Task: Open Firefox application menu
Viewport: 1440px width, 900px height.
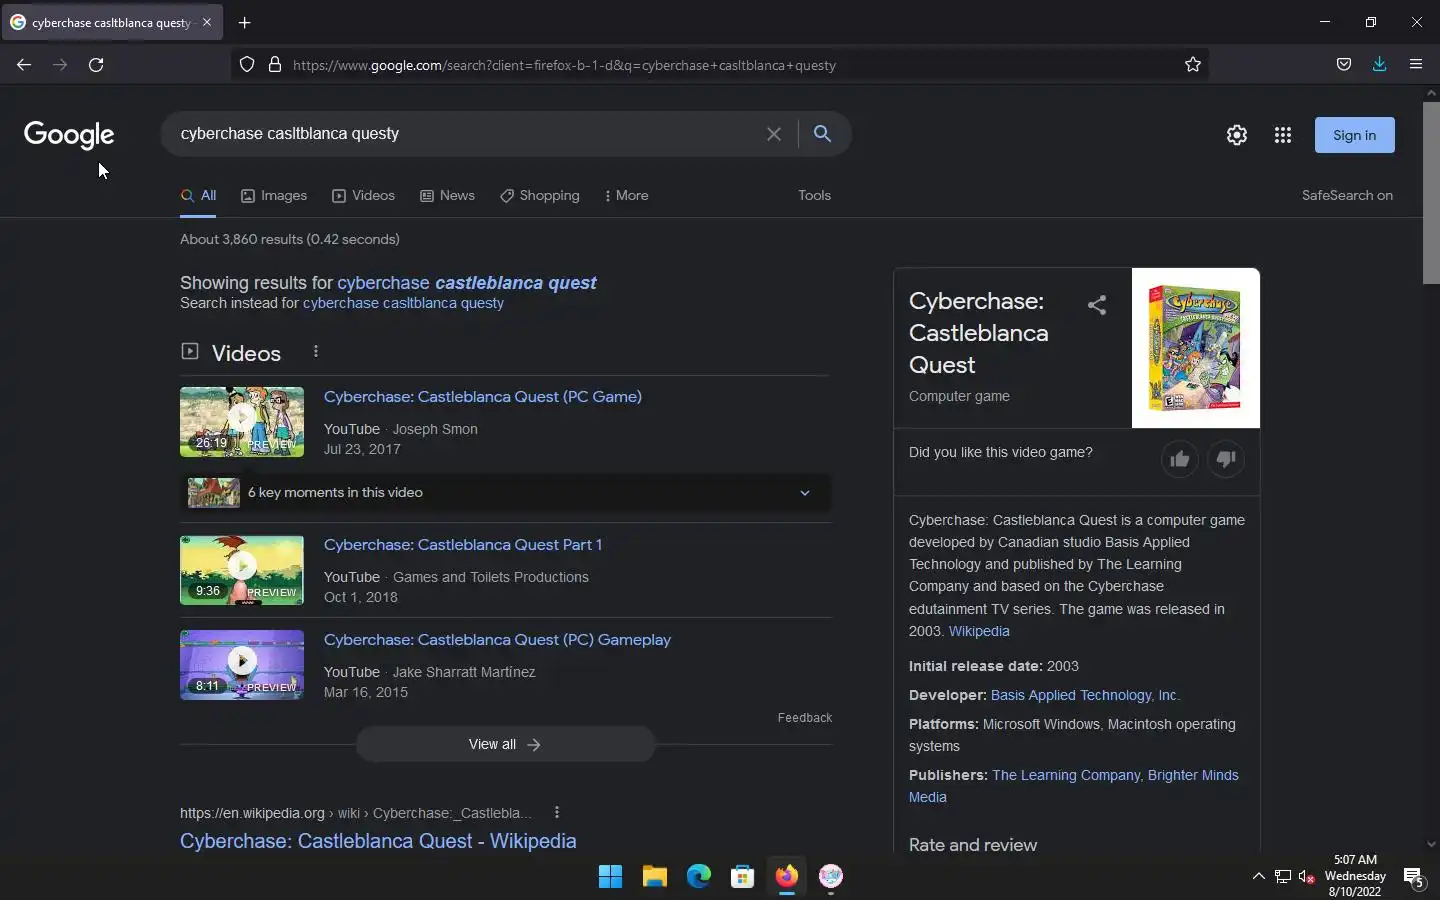Action: click(1416, 65)
